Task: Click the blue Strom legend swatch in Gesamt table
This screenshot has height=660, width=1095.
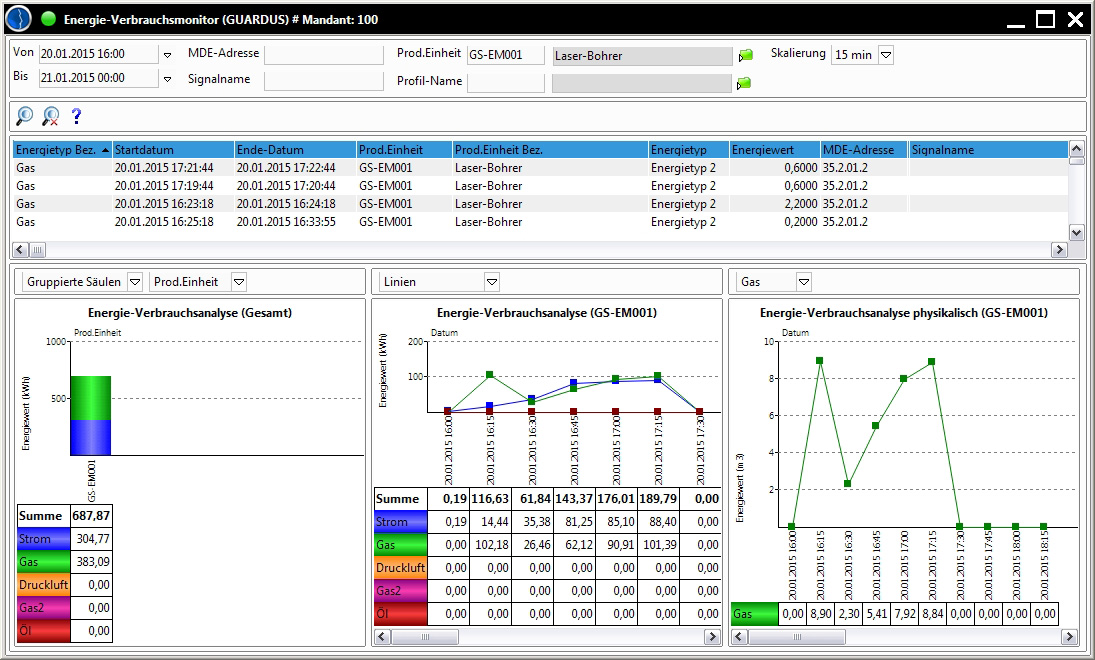Action: pyautogui.click(x=43, y=539)
